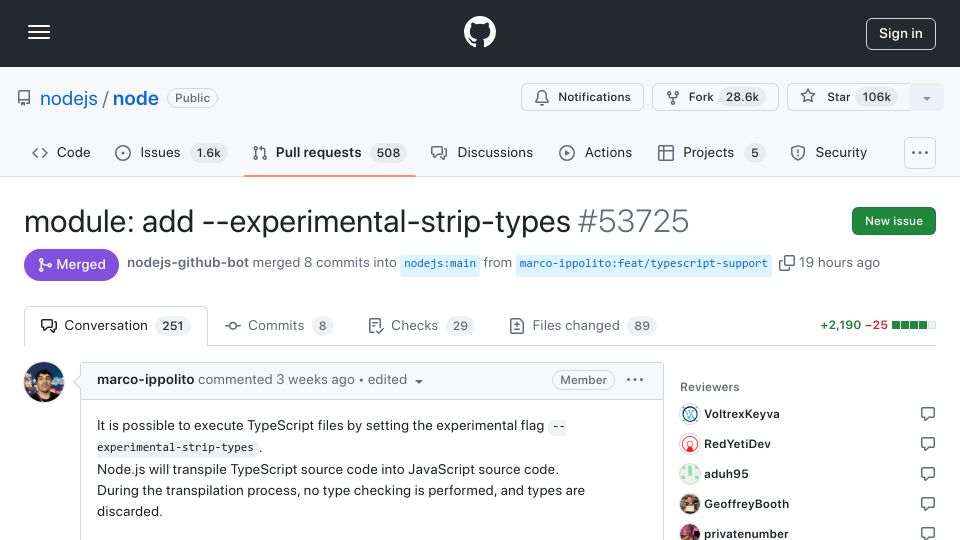Click the purple Merged status badge
This screenshot has width=960, height=540.
[71, 264]
